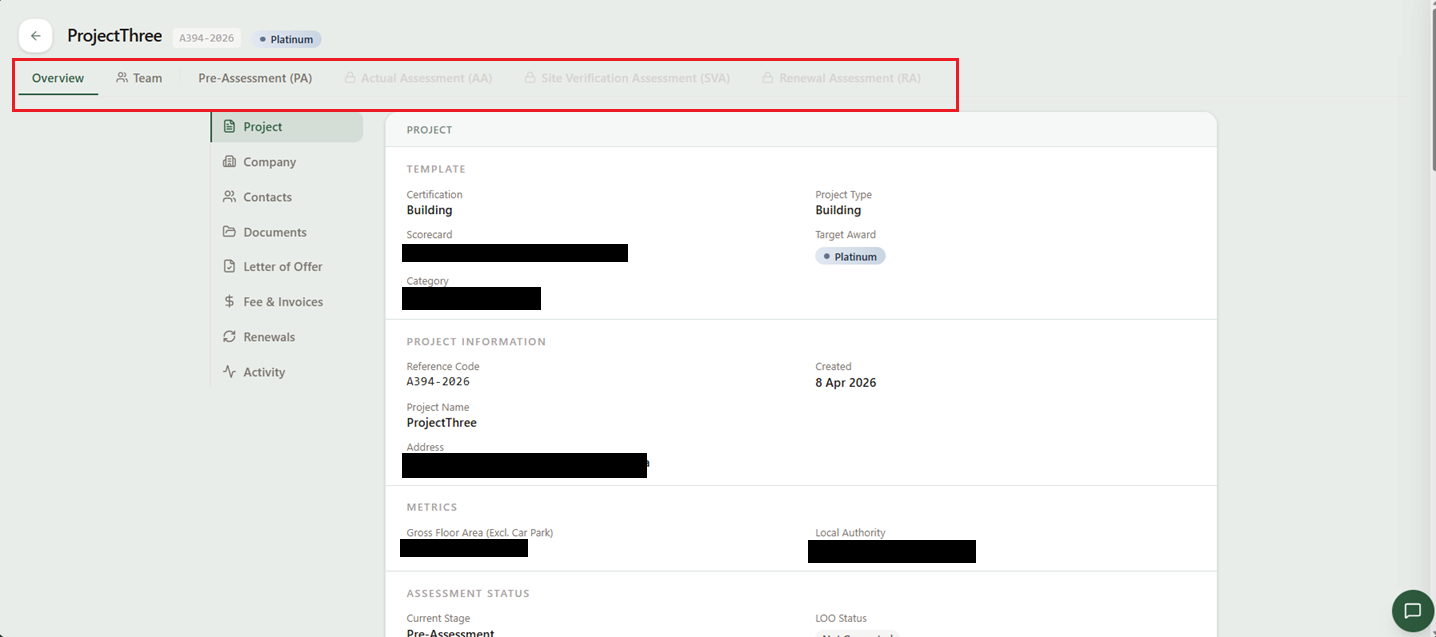Click the Platinum badge in the header
This screenshot has width=1436, height=637.
[286, 39]
